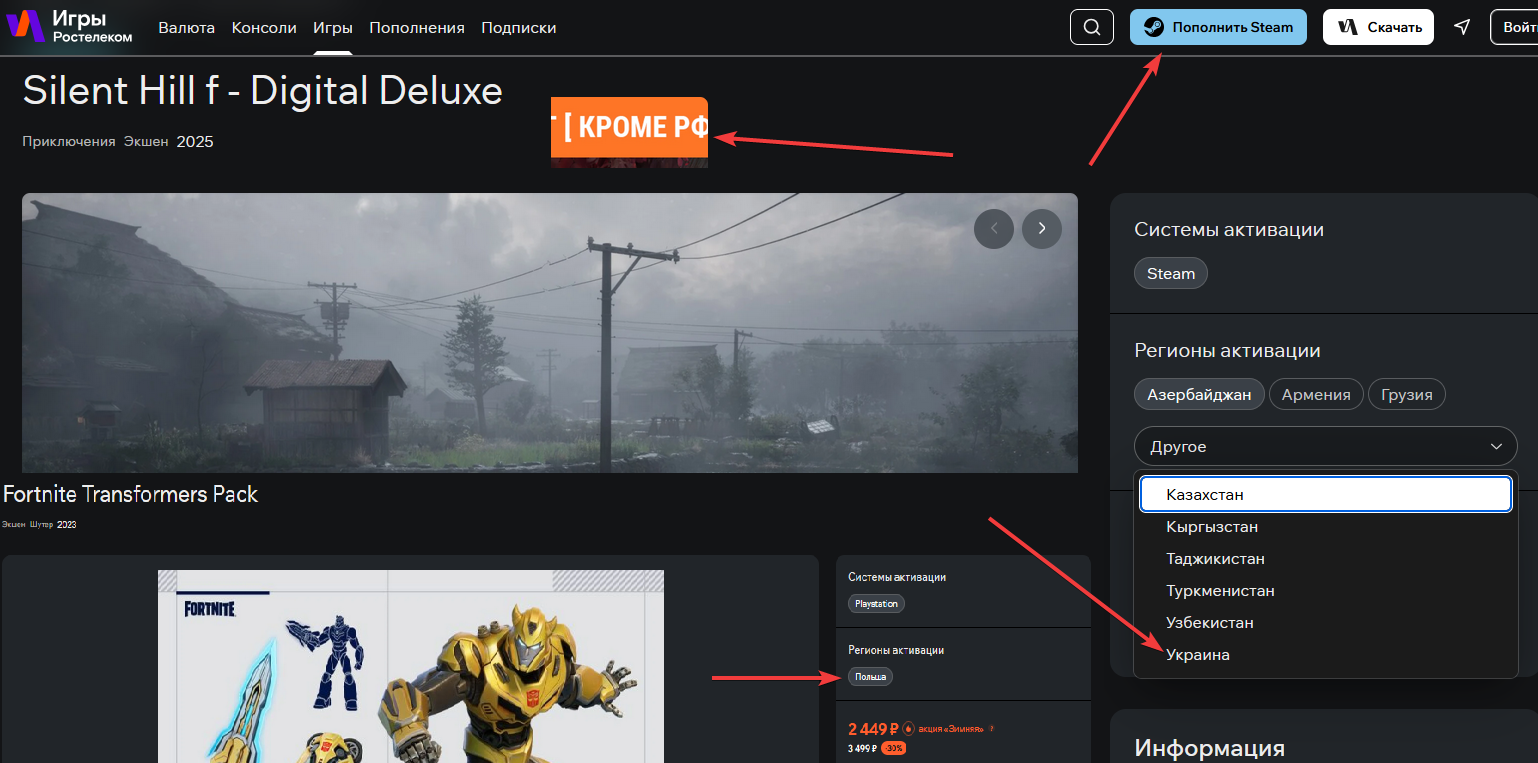
Task: Choose Украина from the region list
Action: (x=1325, y=654)
